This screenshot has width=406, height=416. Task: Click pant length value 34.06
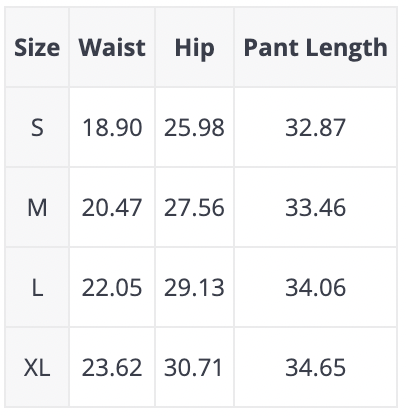pyautogui.click(x=315, y=288)
